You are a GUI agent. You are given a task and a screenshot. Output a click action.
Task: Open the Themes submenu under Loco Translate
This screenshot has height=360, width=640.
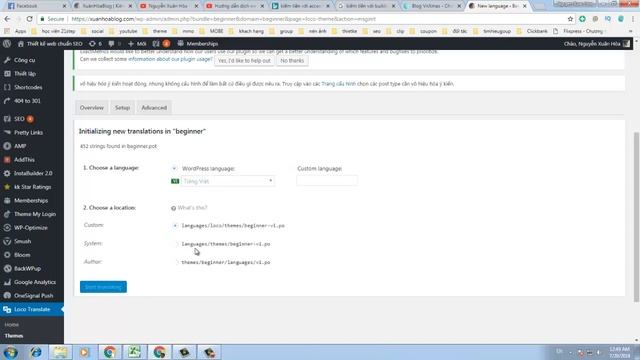pyautogui.click(x=14, y=336)
